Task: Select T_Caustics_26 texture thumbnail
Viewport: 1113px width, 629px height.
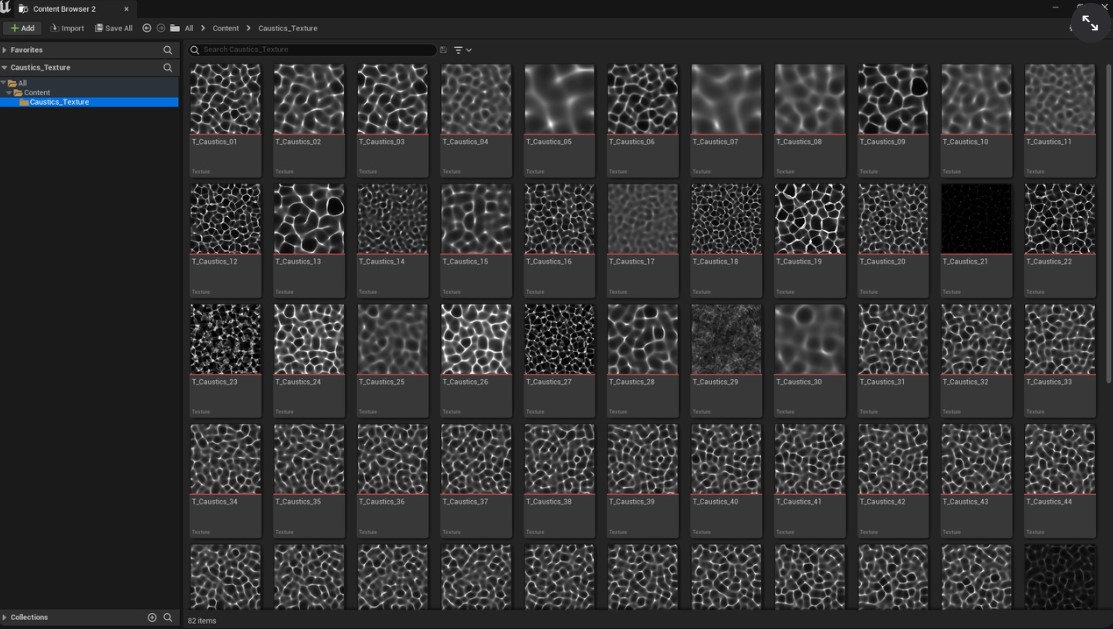Action: coord(476,339)
